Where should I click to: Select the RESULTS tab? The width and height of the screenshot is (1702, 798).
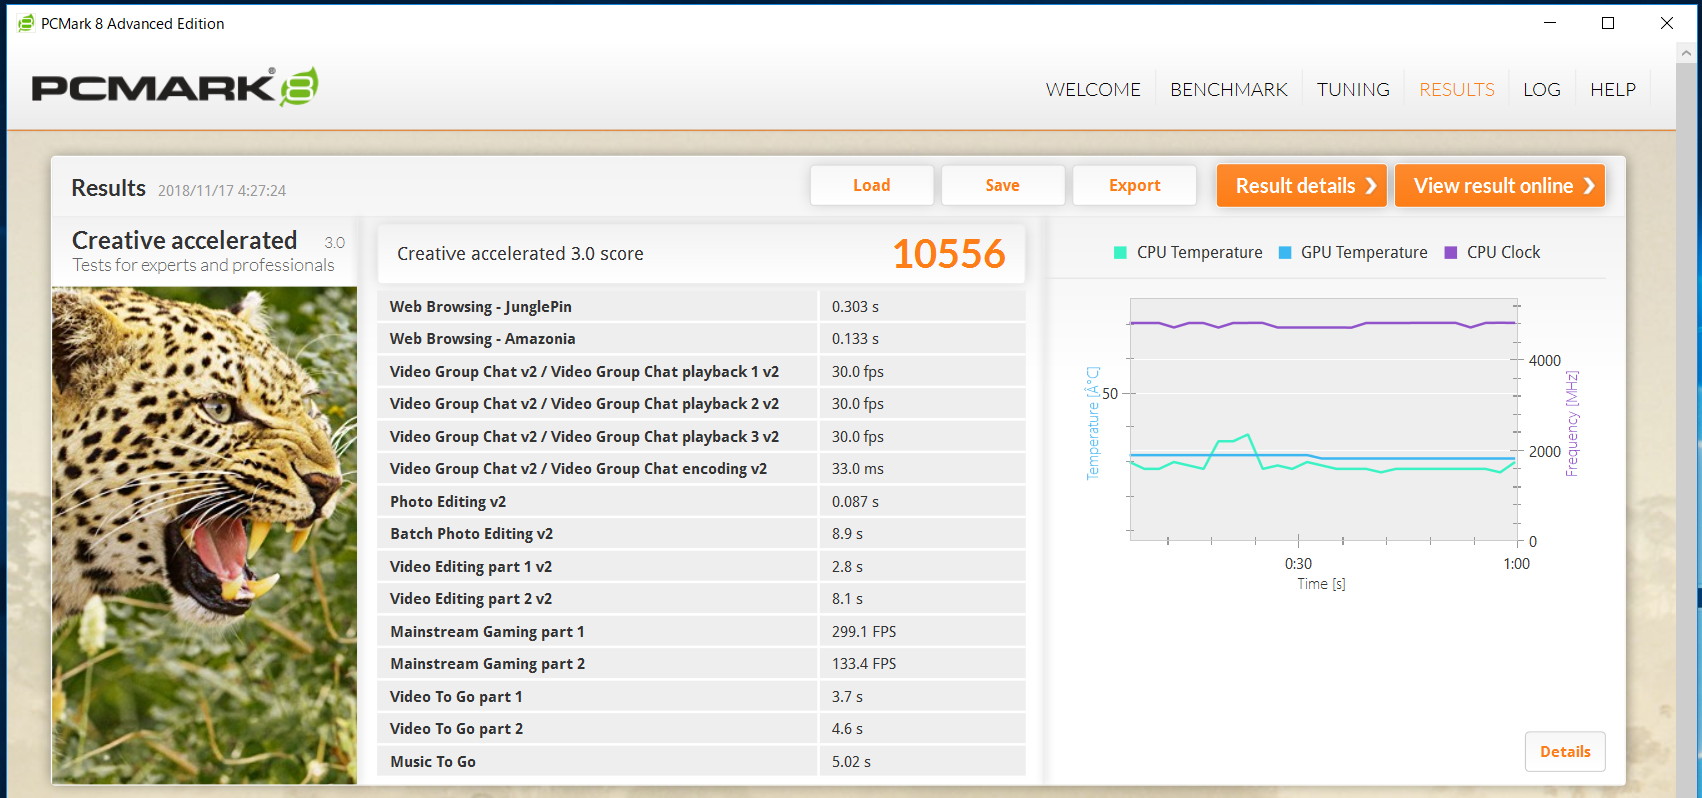[x=1457, y=90]
